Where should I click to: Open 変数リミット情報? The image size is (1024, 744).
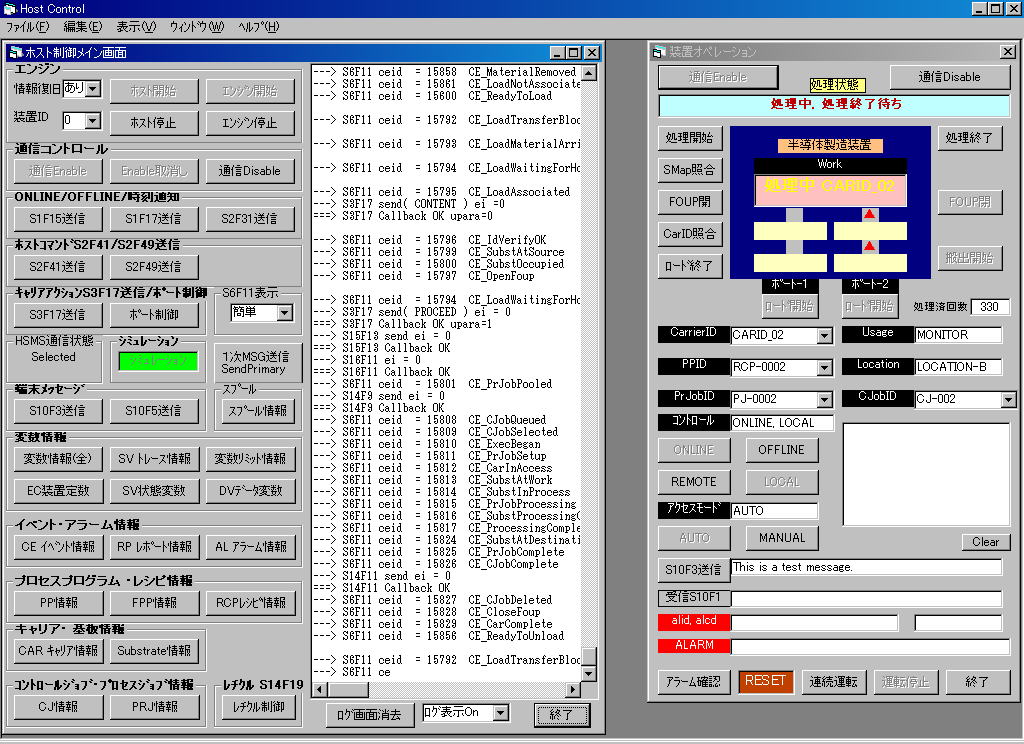point(249,459)
